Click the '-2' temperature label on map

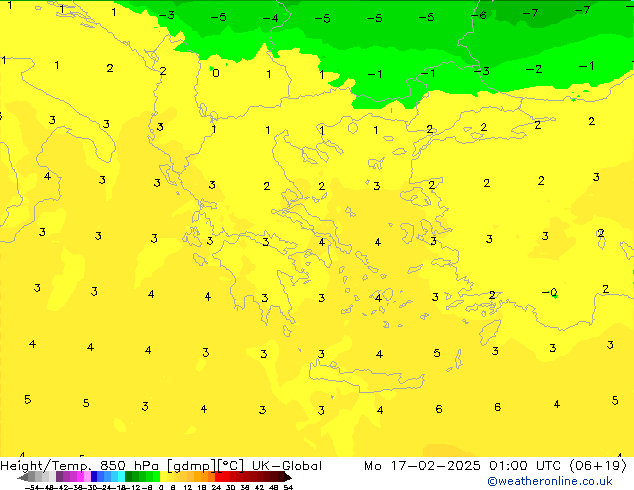pos(534,69)
